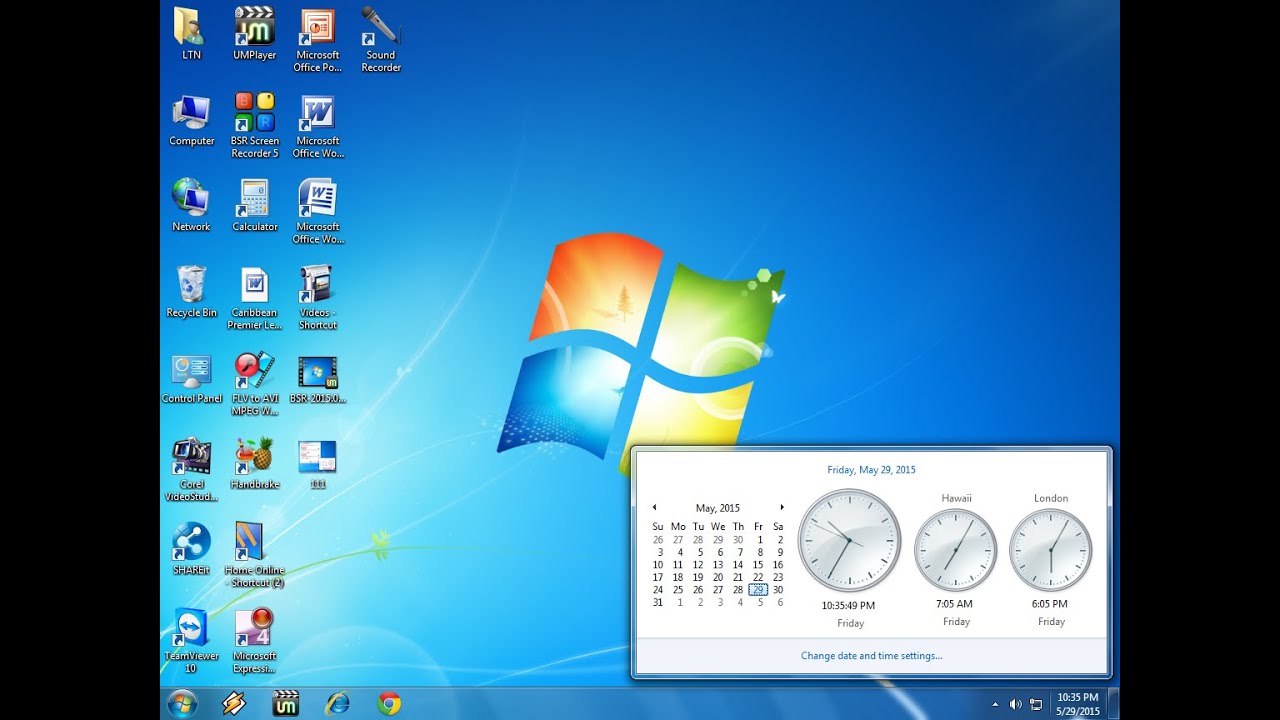Go to previous month in calendar
1280x720 pixels.
(654, 508)
